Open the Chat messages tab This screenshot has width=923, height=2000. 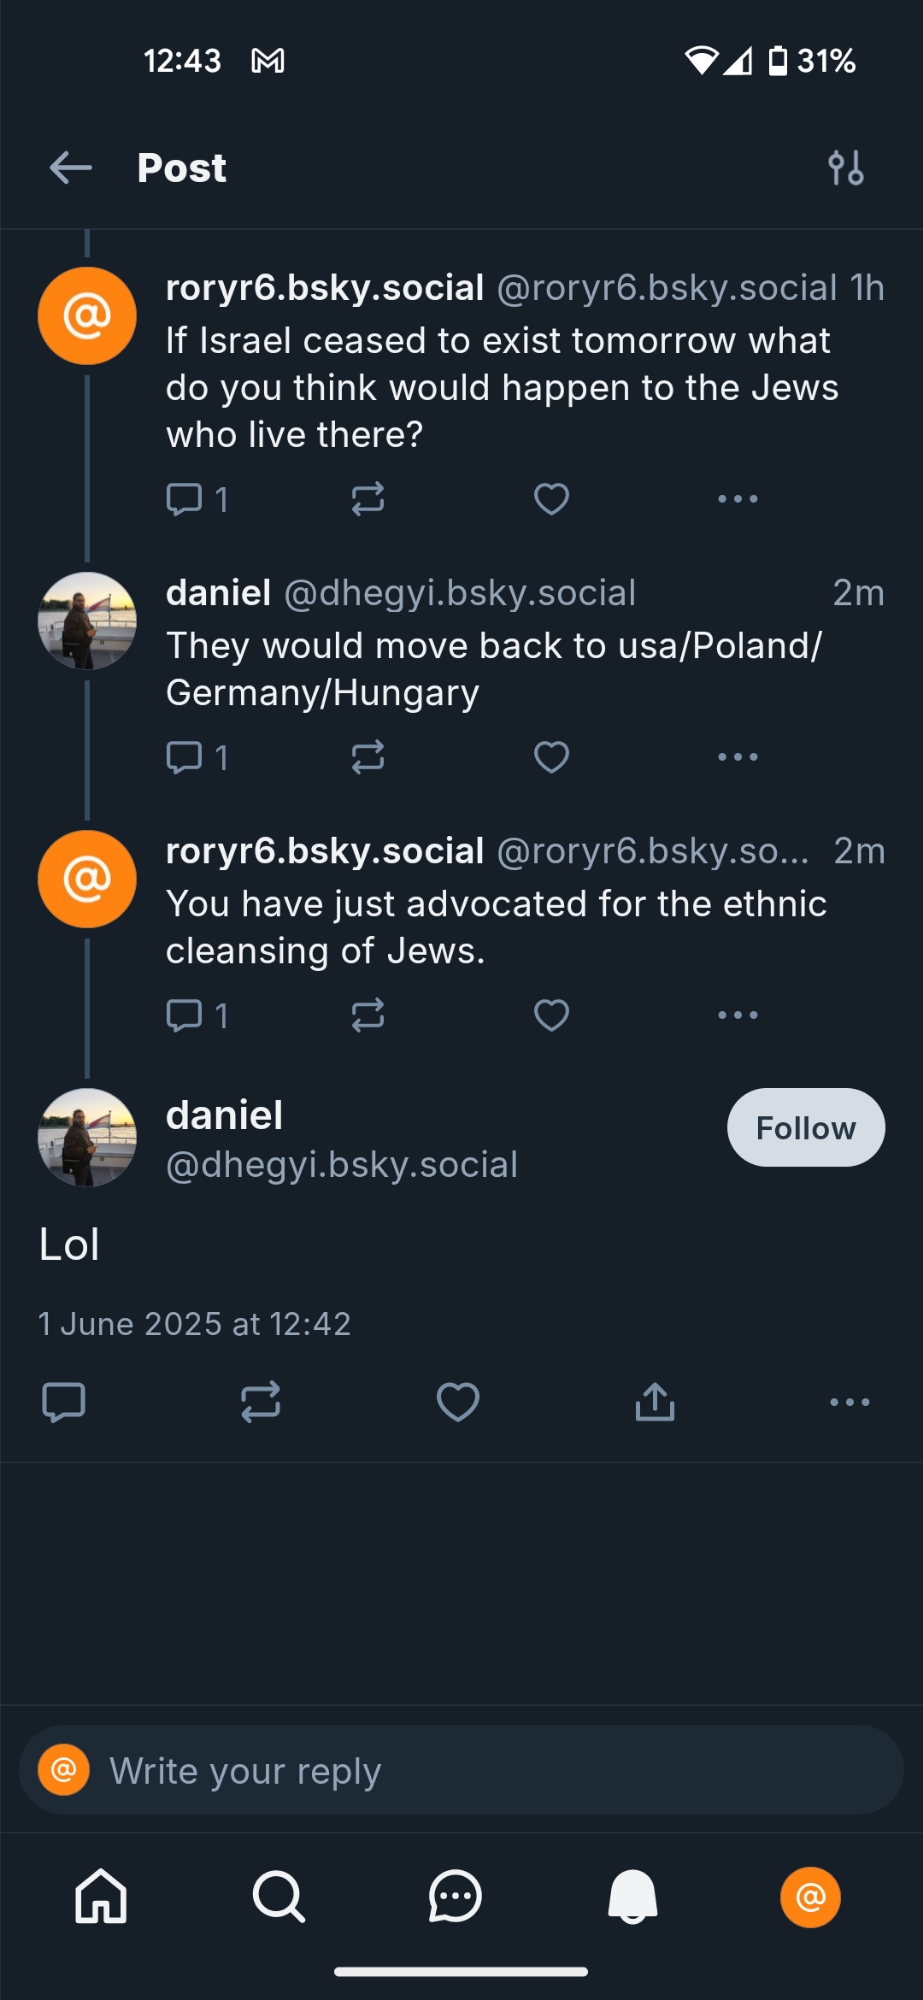click(455, 1896)
